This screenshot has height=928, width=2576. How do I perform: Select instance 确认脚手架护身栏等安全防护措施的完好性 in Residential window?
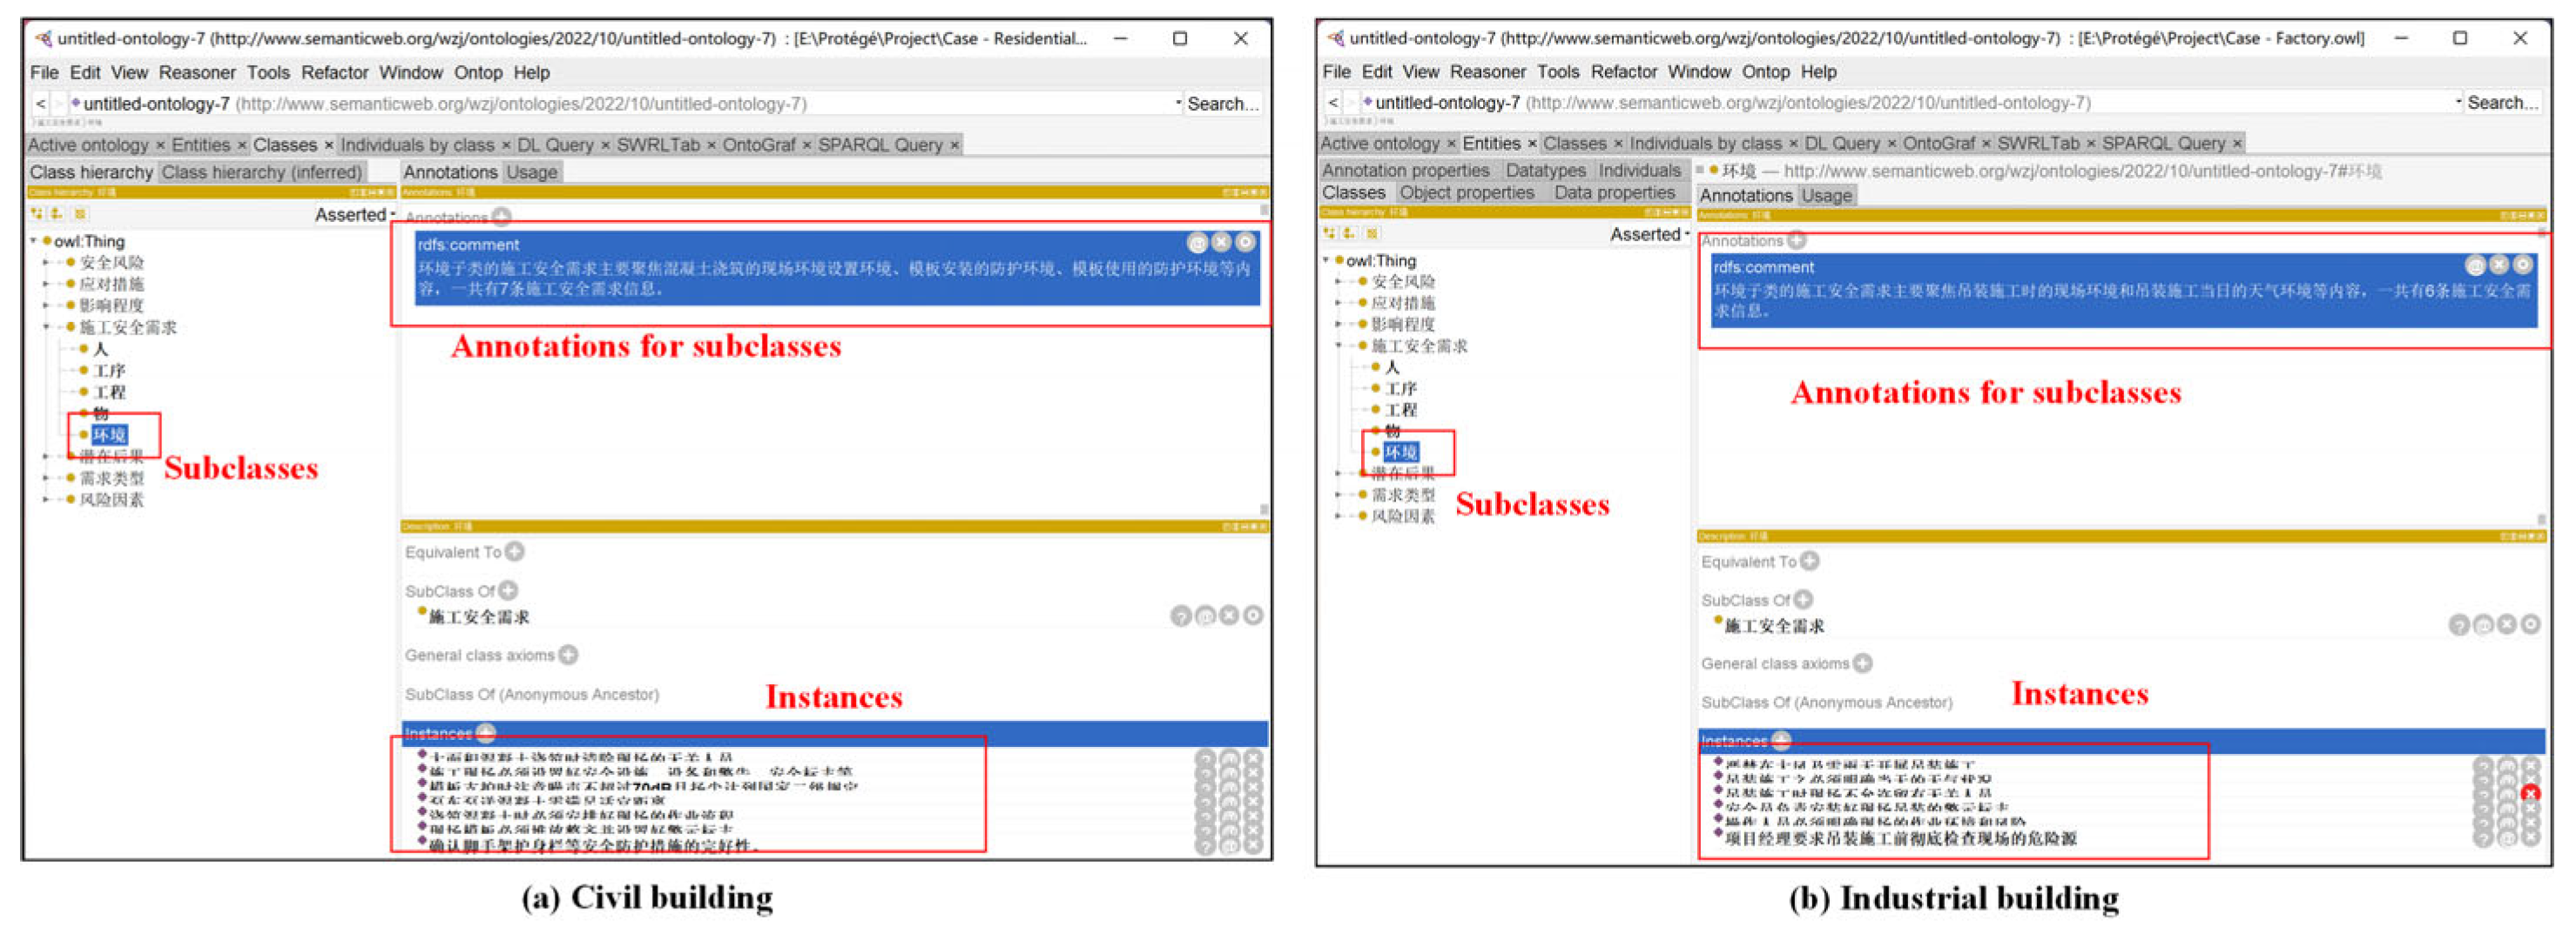(594, 845)
